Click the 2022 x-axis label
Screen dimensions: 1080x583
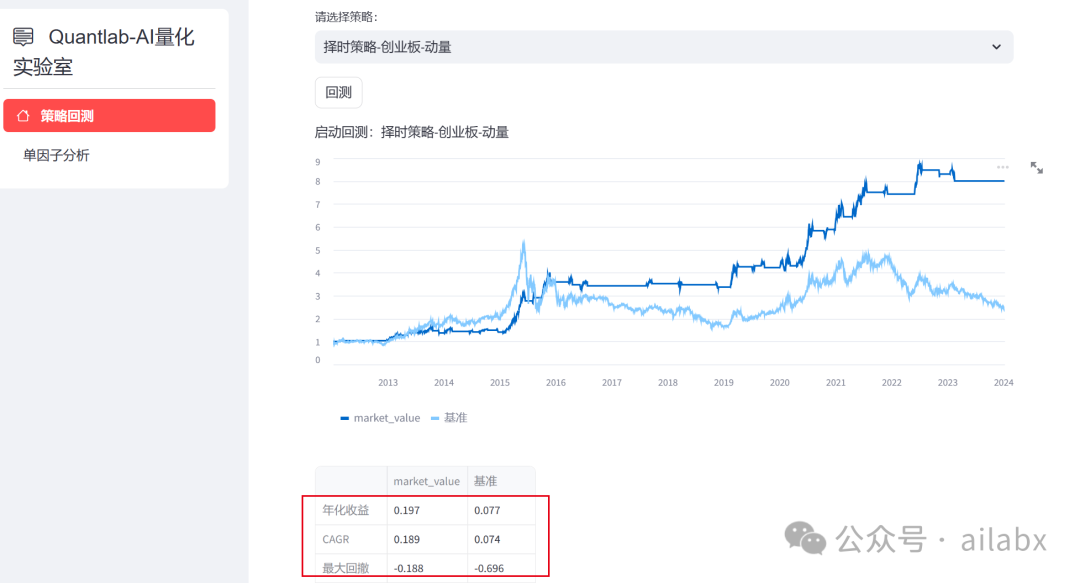[891, 382]
